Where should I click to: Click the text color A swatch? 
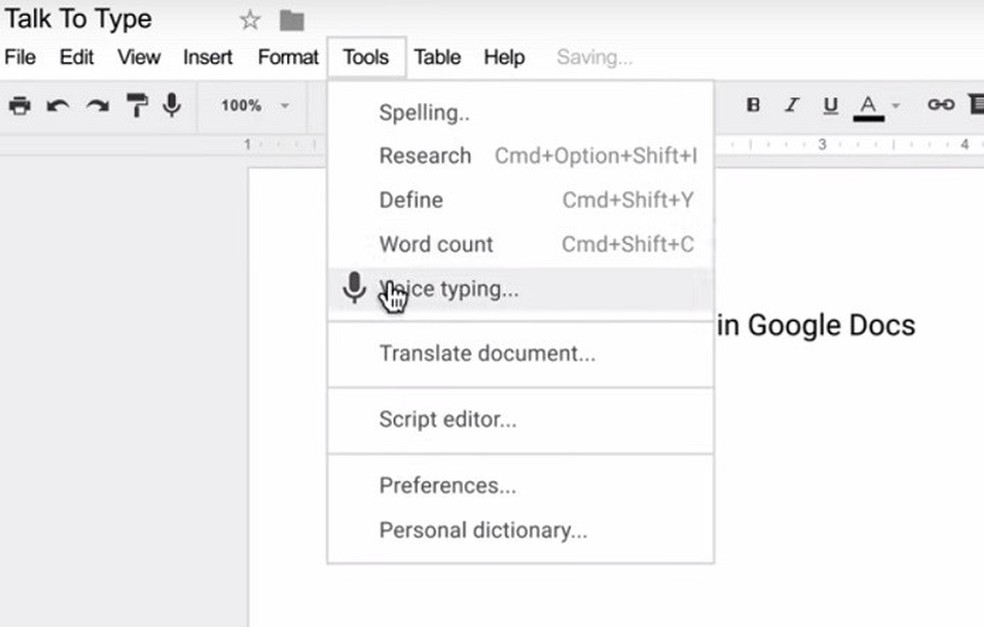click(x=868, y=105)
